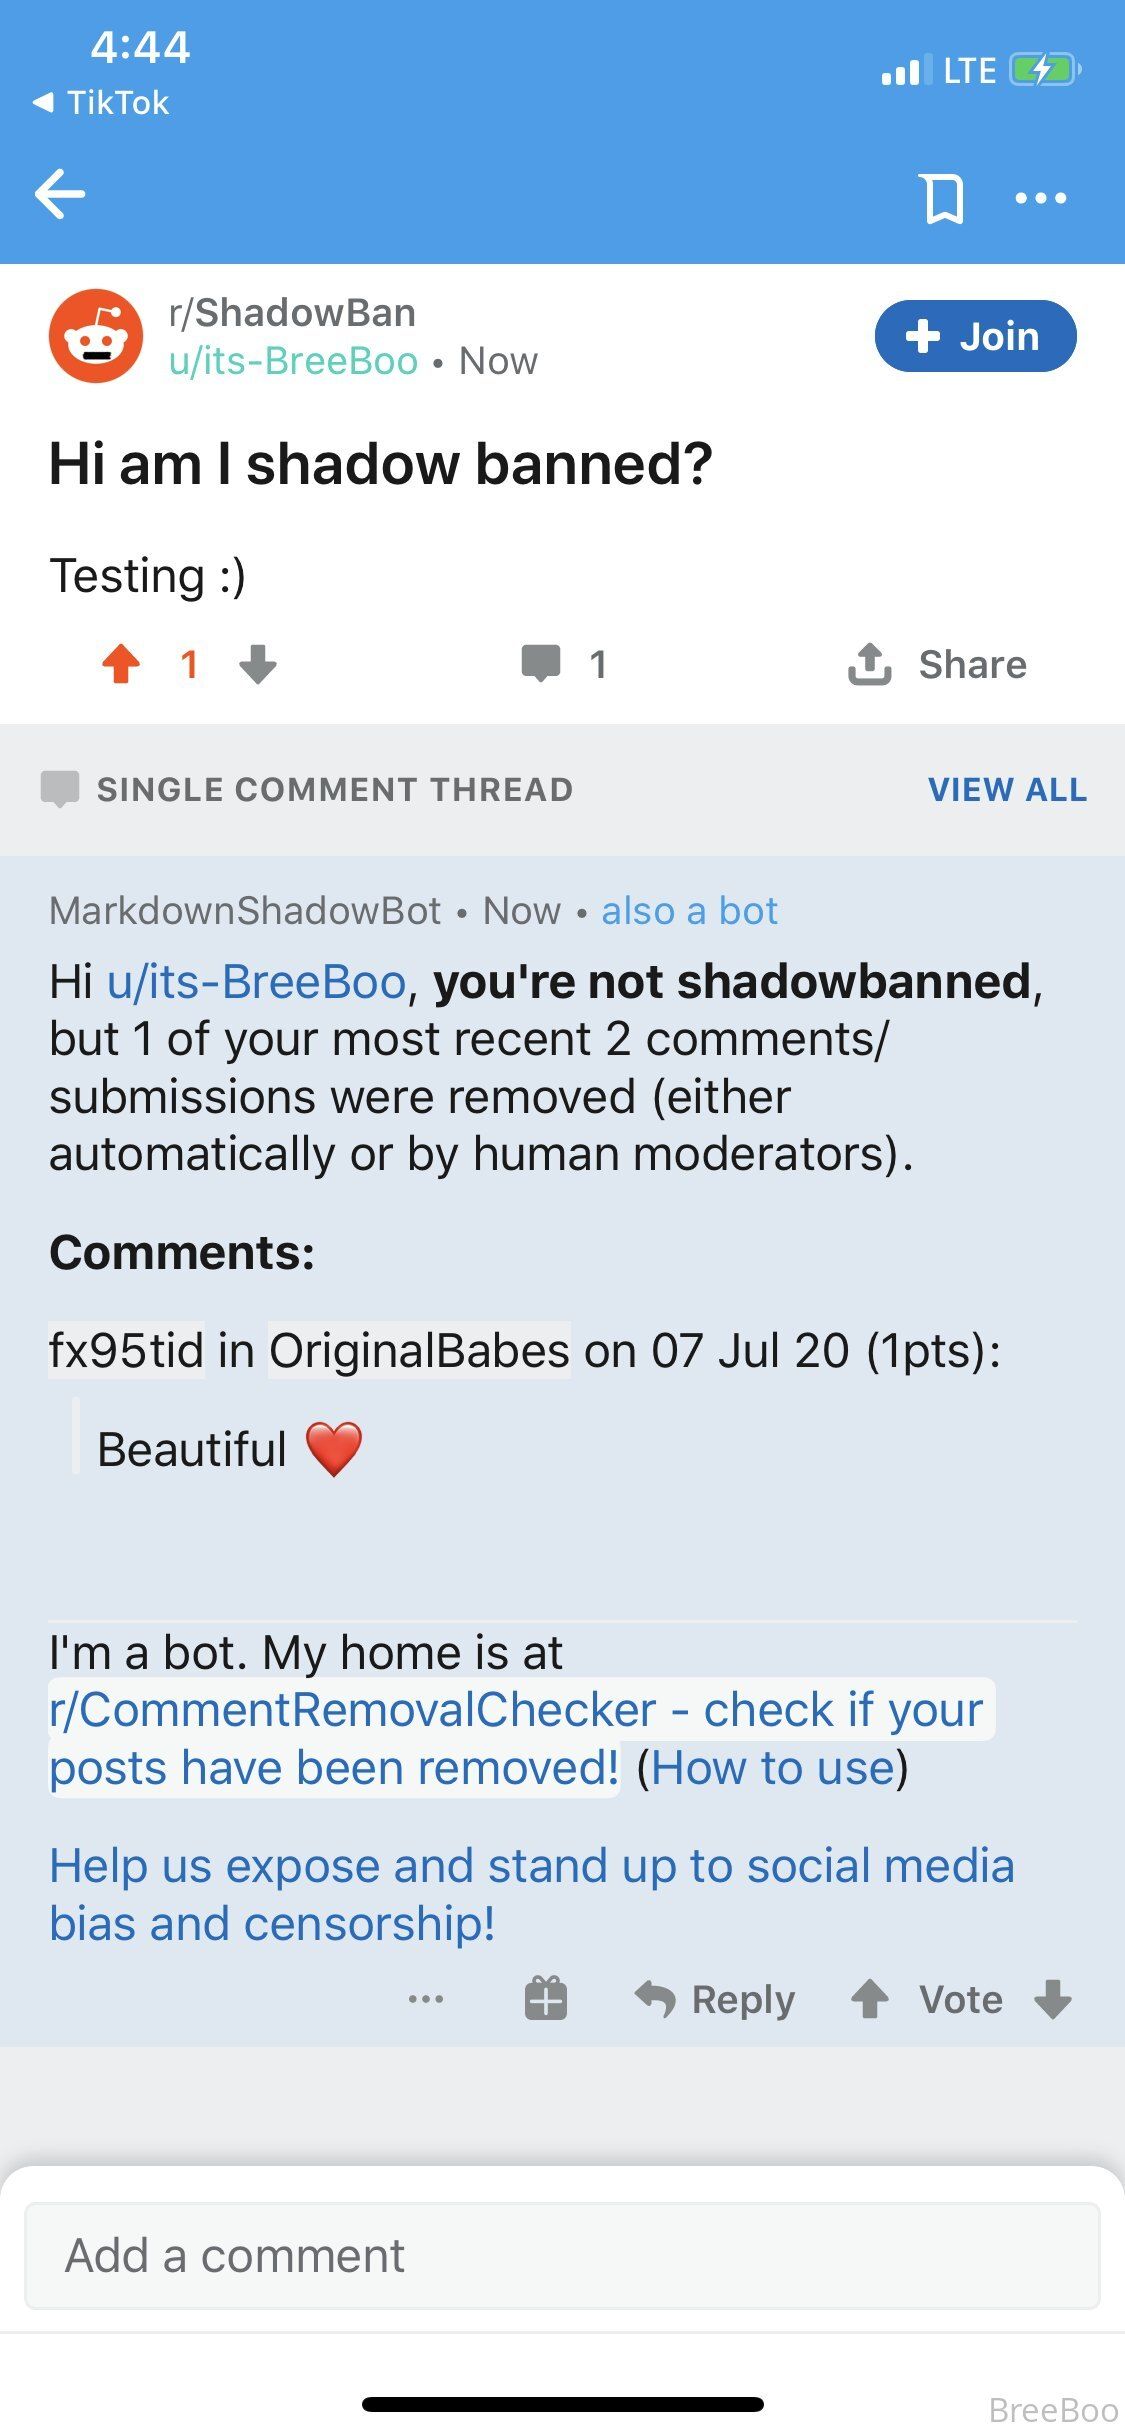Tap the 'Add a comment' input field
The width and height of the screenshot is (1125, 2436).
[562, 2256]
